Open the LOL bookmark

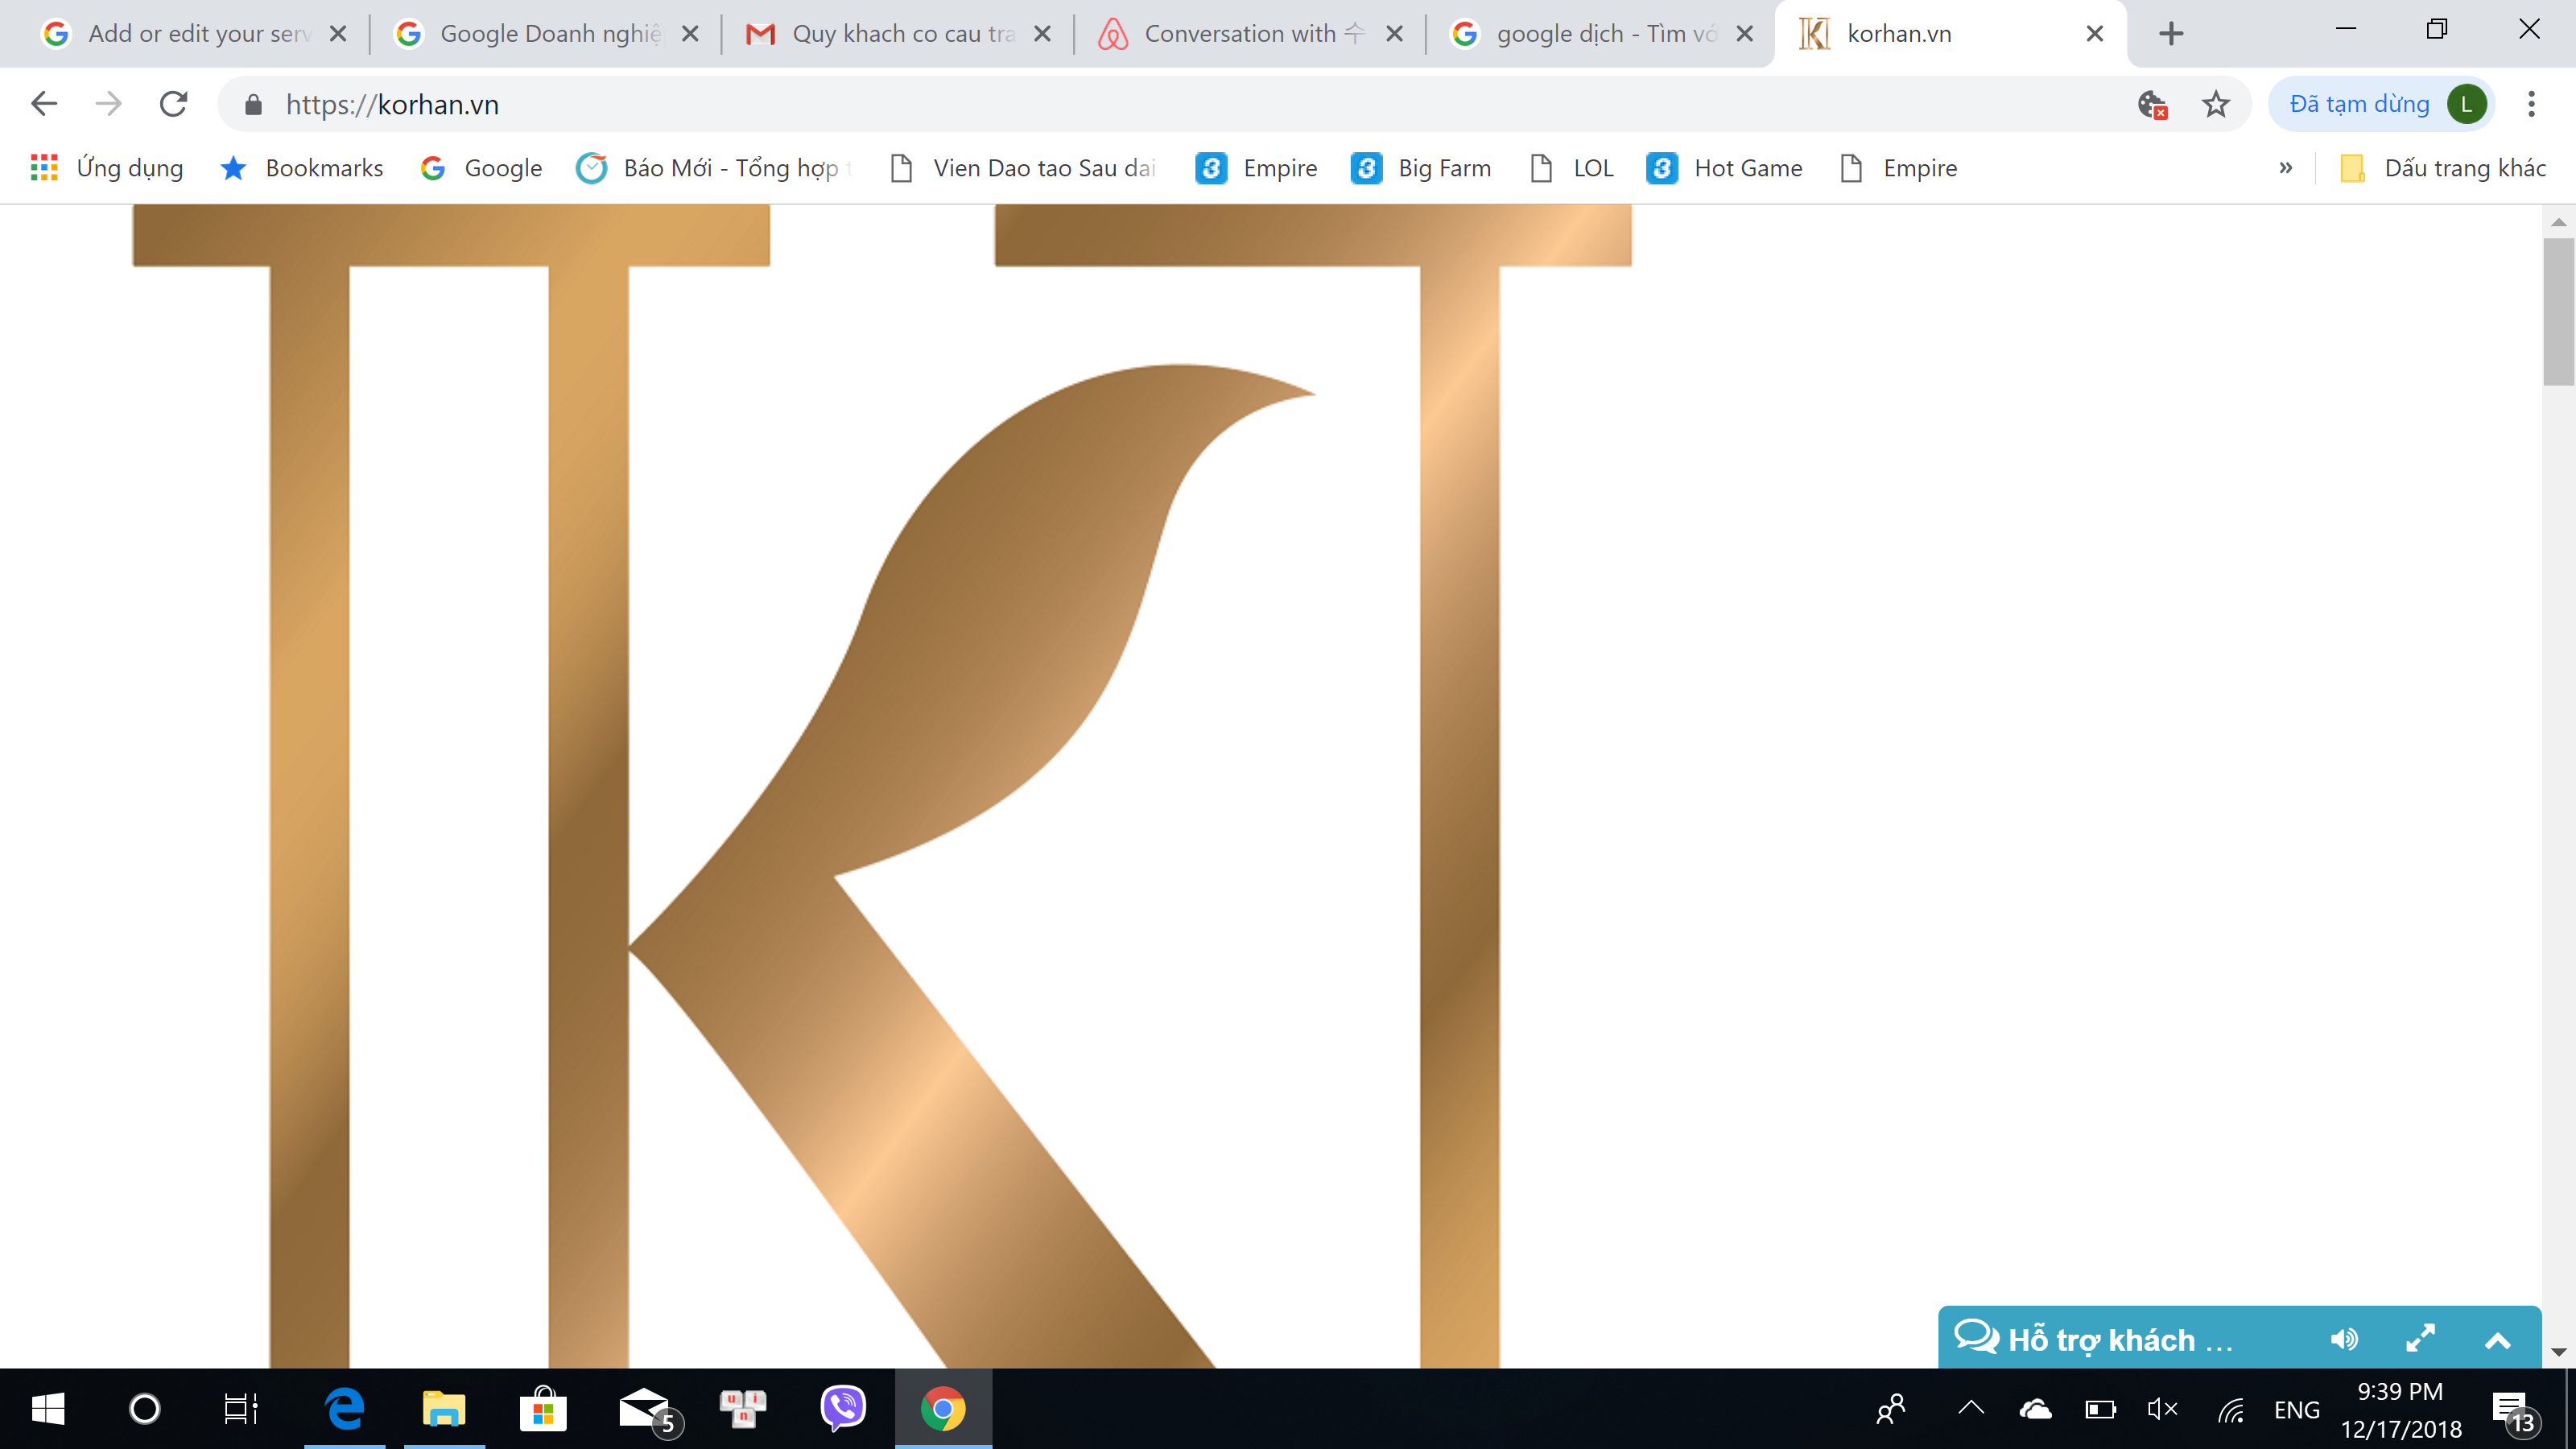click(1572, 168)
